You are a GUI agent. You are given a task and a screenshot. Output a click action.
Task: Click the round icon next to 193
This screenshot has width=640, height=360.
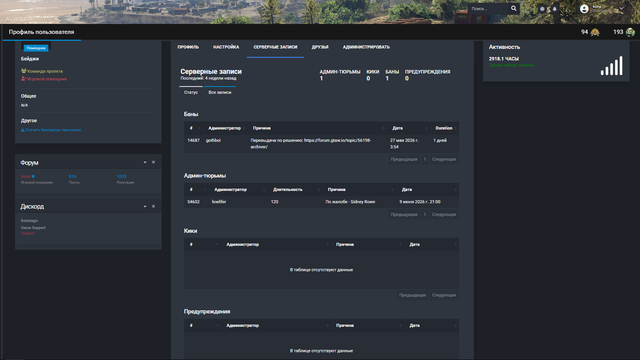(x=630, y=32)
